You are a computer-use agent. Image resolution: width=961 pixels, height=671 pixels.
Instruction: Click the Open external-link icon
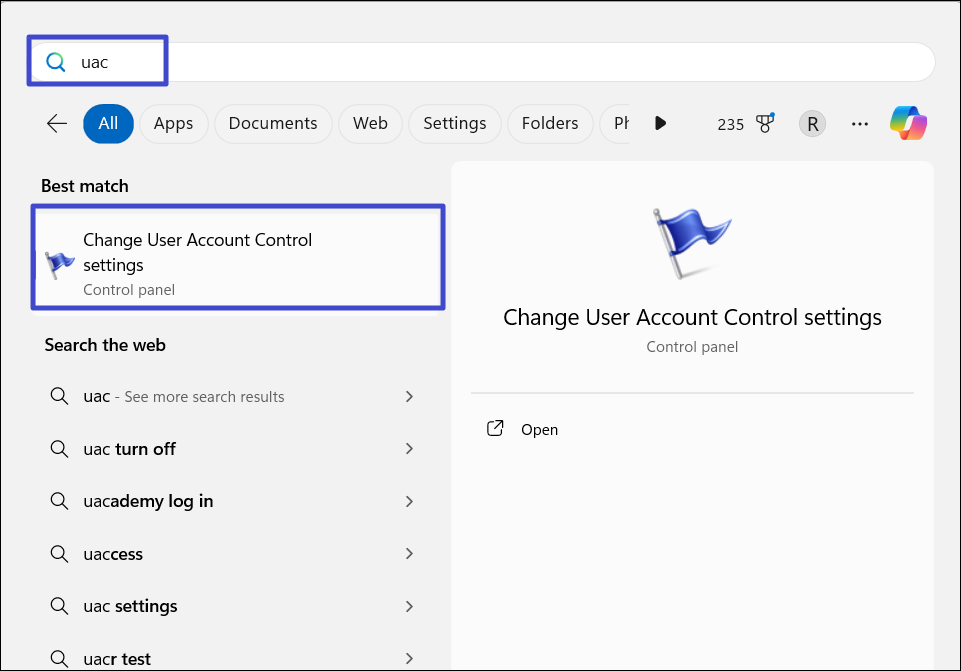[x=494, y=429]
